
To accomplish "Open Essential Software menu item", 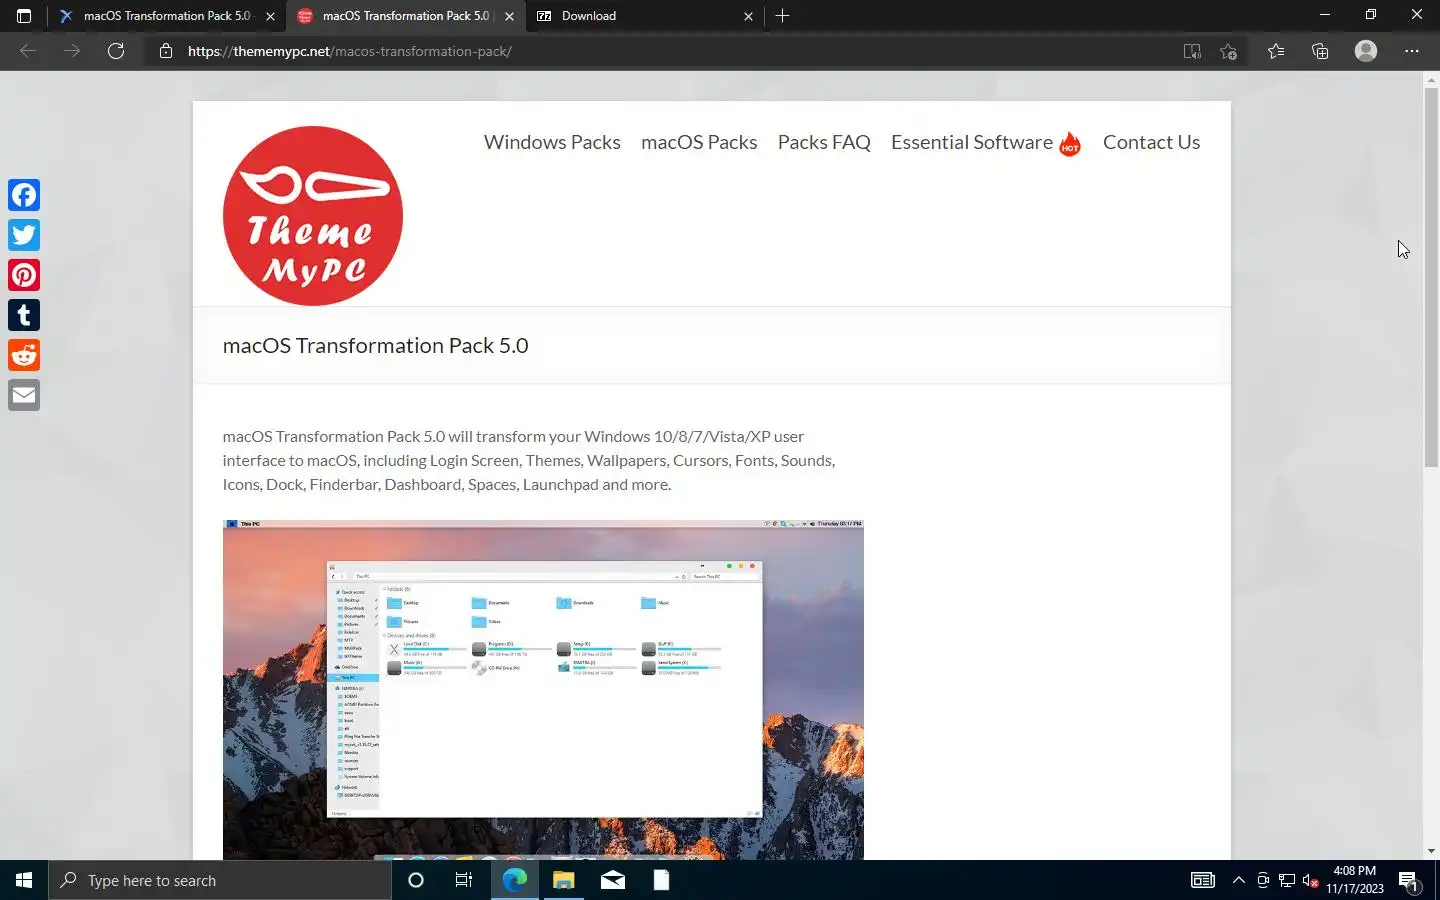I will pos(972,142).
